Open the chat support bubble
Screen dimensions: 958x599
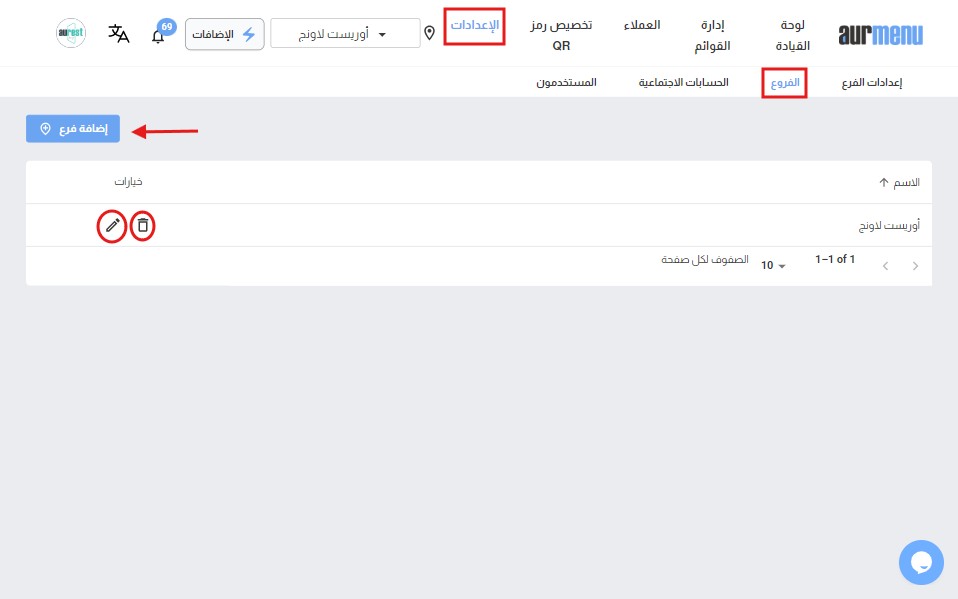point(921,562)
